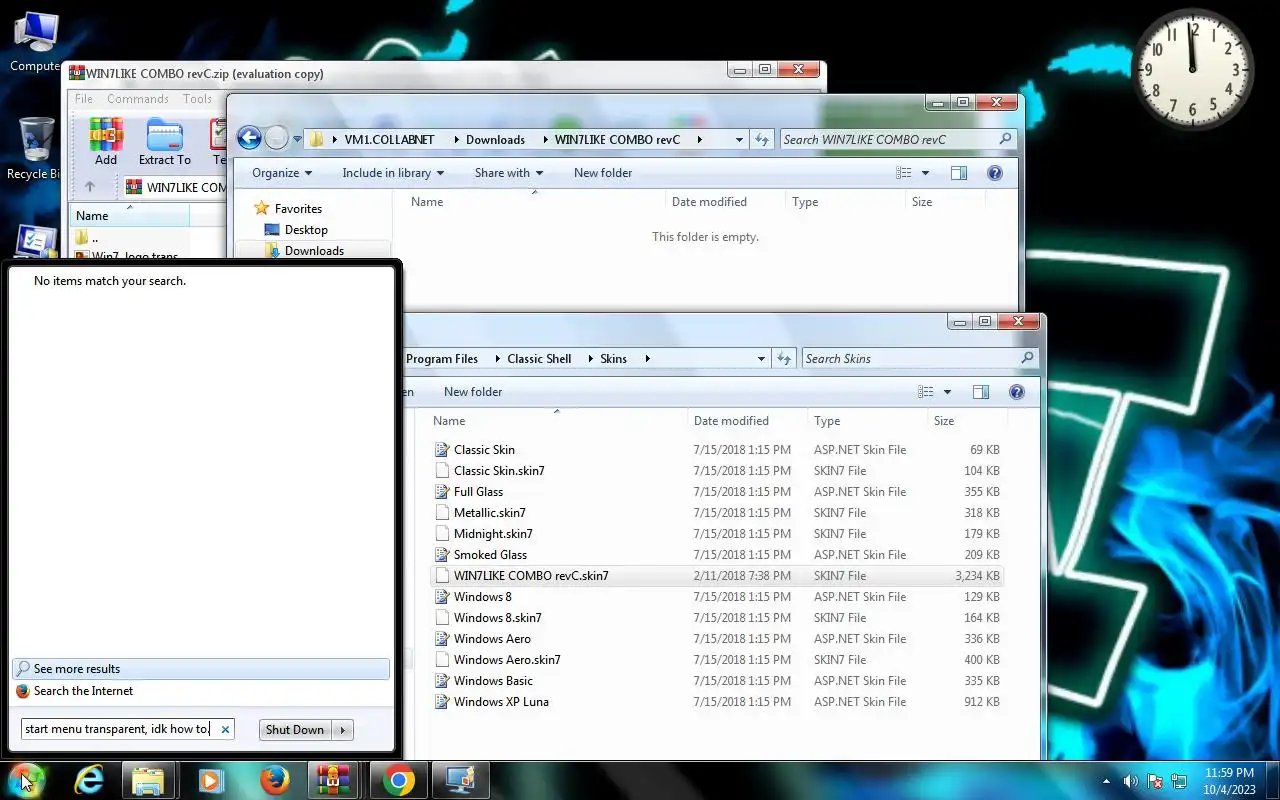Click the volume speaker tray icon
This screenshot has width=1280, height=800.
(x=1131, y=781)
